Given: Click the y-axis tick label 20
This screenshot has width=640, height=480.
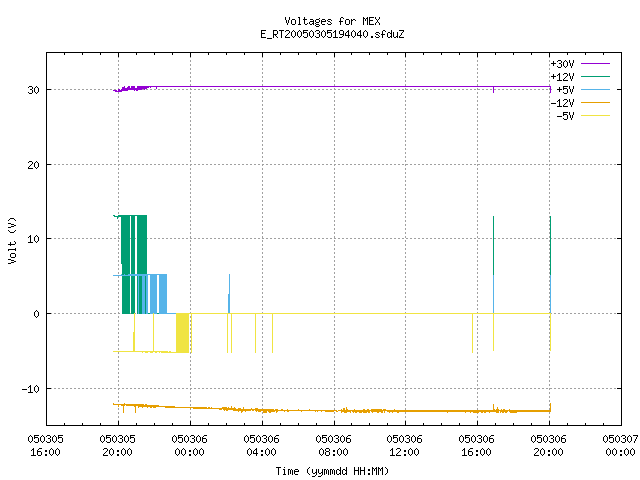Looking at the screenshot, I should [x=33, y=165].
